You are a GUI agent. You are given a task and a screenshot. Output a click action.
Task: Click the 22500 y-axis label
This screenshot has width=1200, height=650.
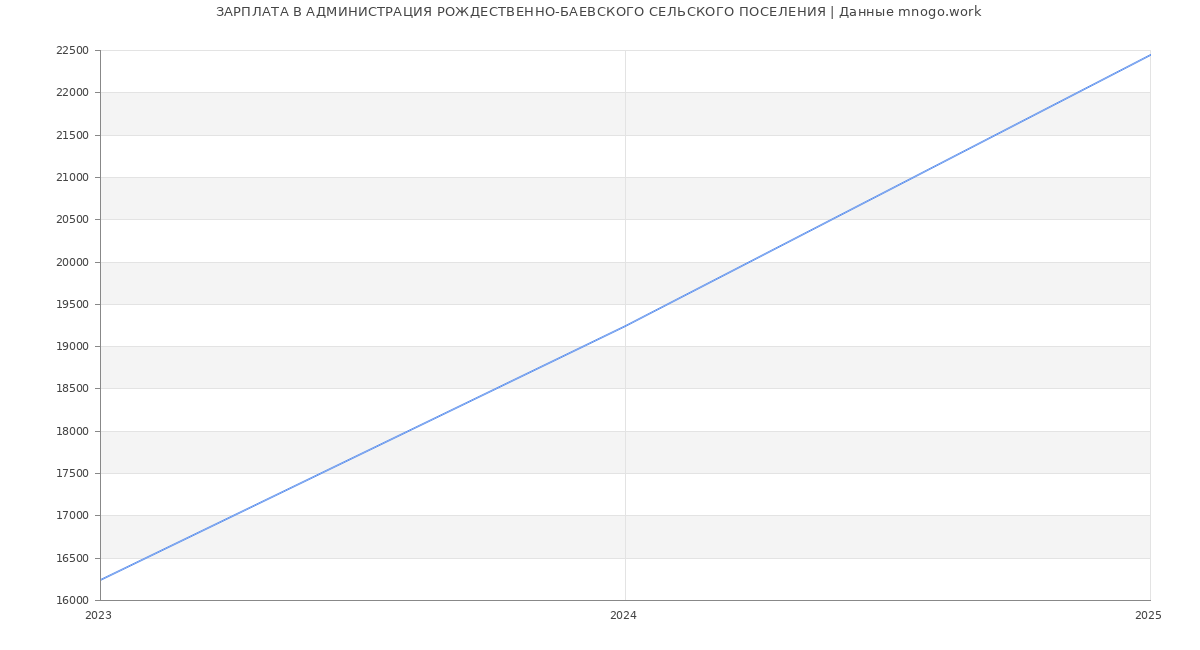click(72, 51)
